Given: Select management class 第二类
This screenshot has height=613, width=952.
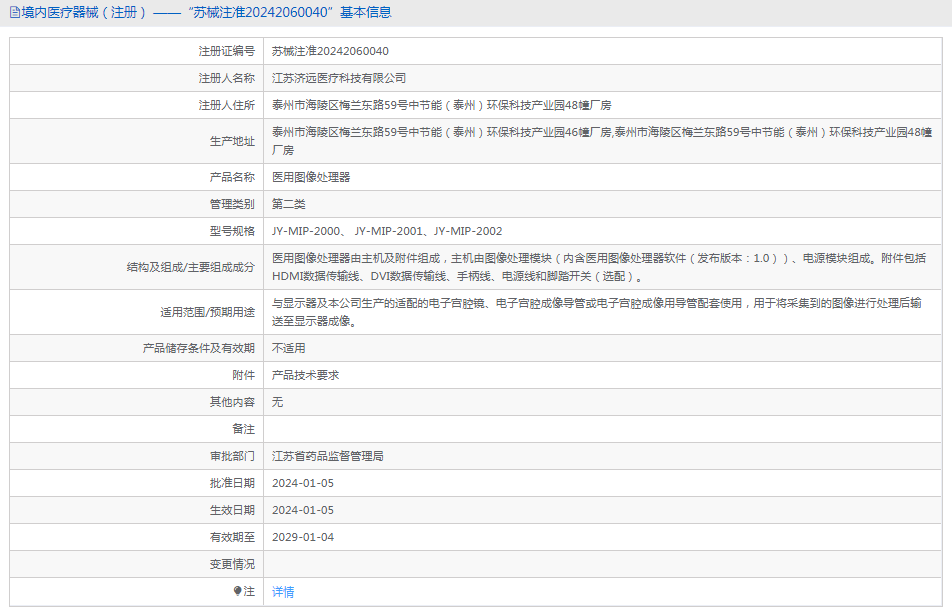Looking at the screenshot, I should [x=288, y=205].
